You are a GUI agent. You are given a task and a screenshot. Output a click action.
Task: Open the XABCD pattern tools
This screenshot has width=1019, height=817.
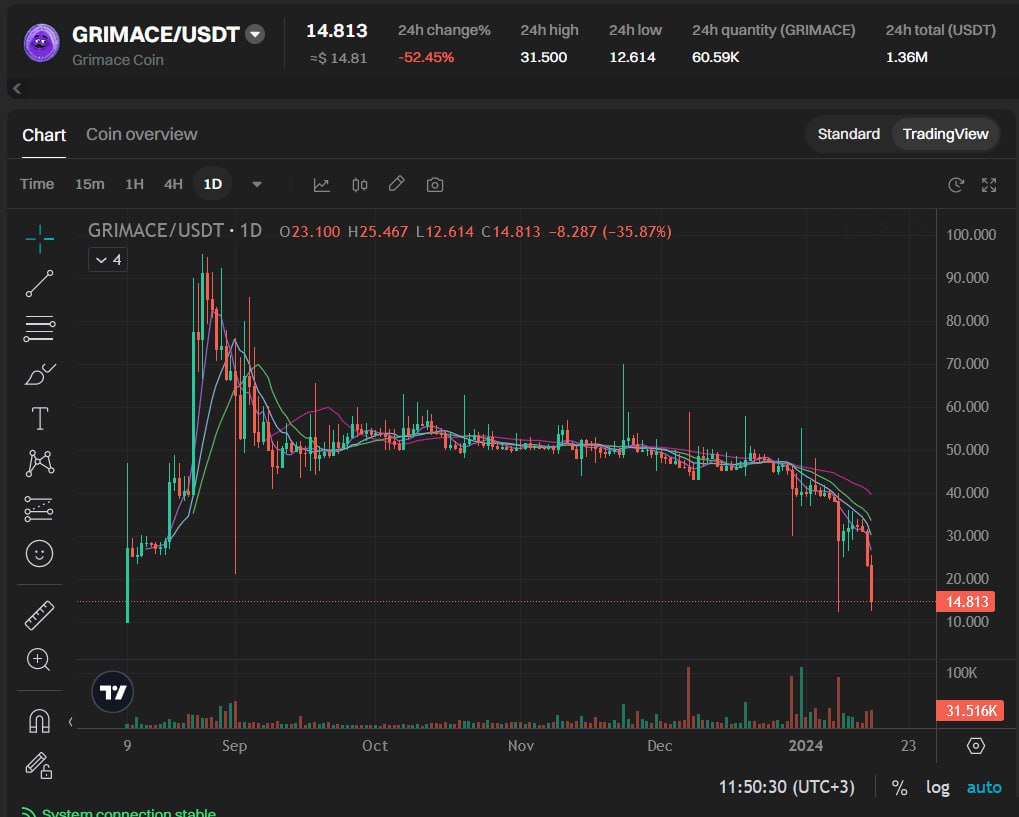coord(40,463)
